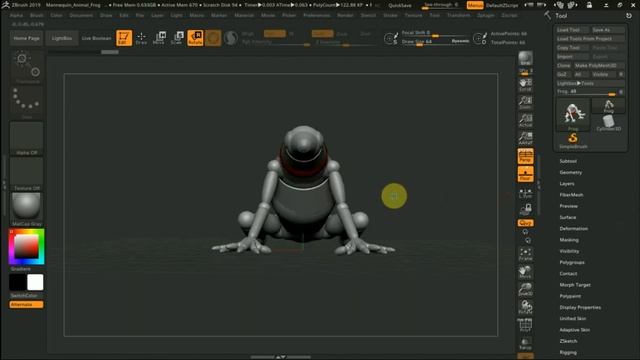Viewport: 640px width, 360px height.
Task: Toggle the PolyF wireframe icon
Action: [x=525, y=325]
